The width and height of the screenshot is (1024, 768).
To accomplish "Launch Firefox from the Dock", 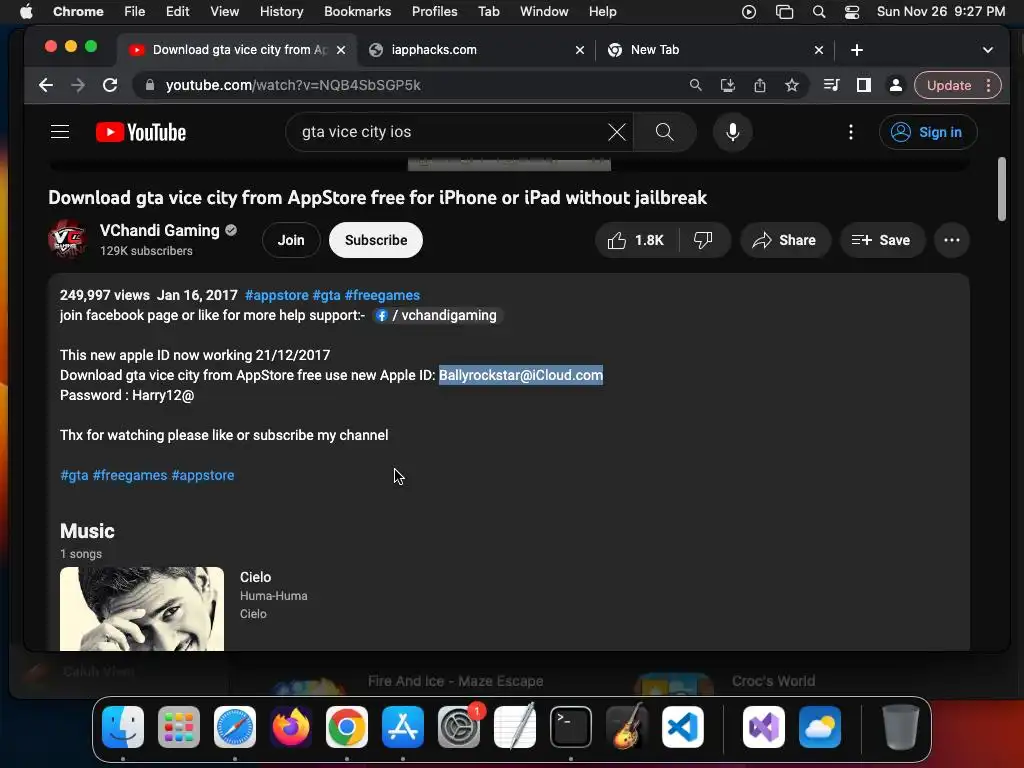I will click(291, 726).
